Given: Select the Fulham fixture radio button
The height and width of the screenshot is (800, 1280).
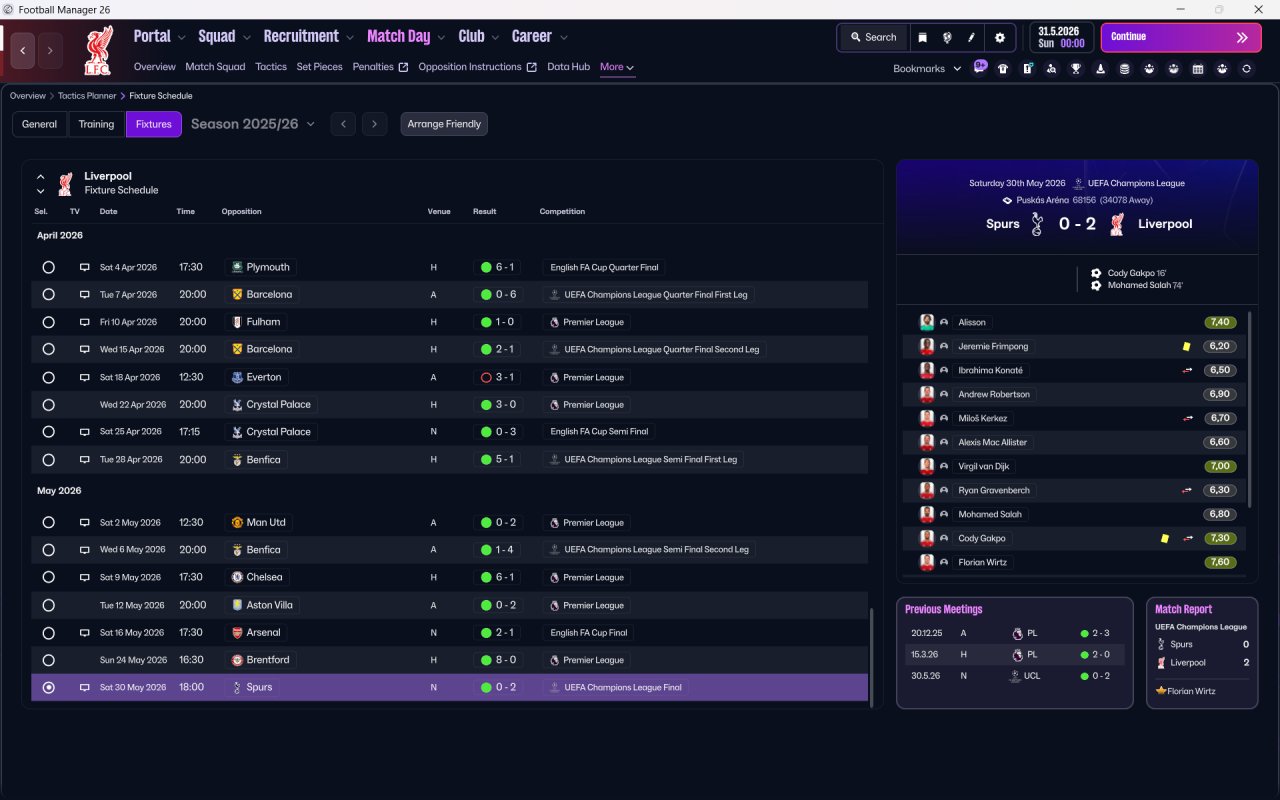Looking at the screenshot, I should click(48, 322).
